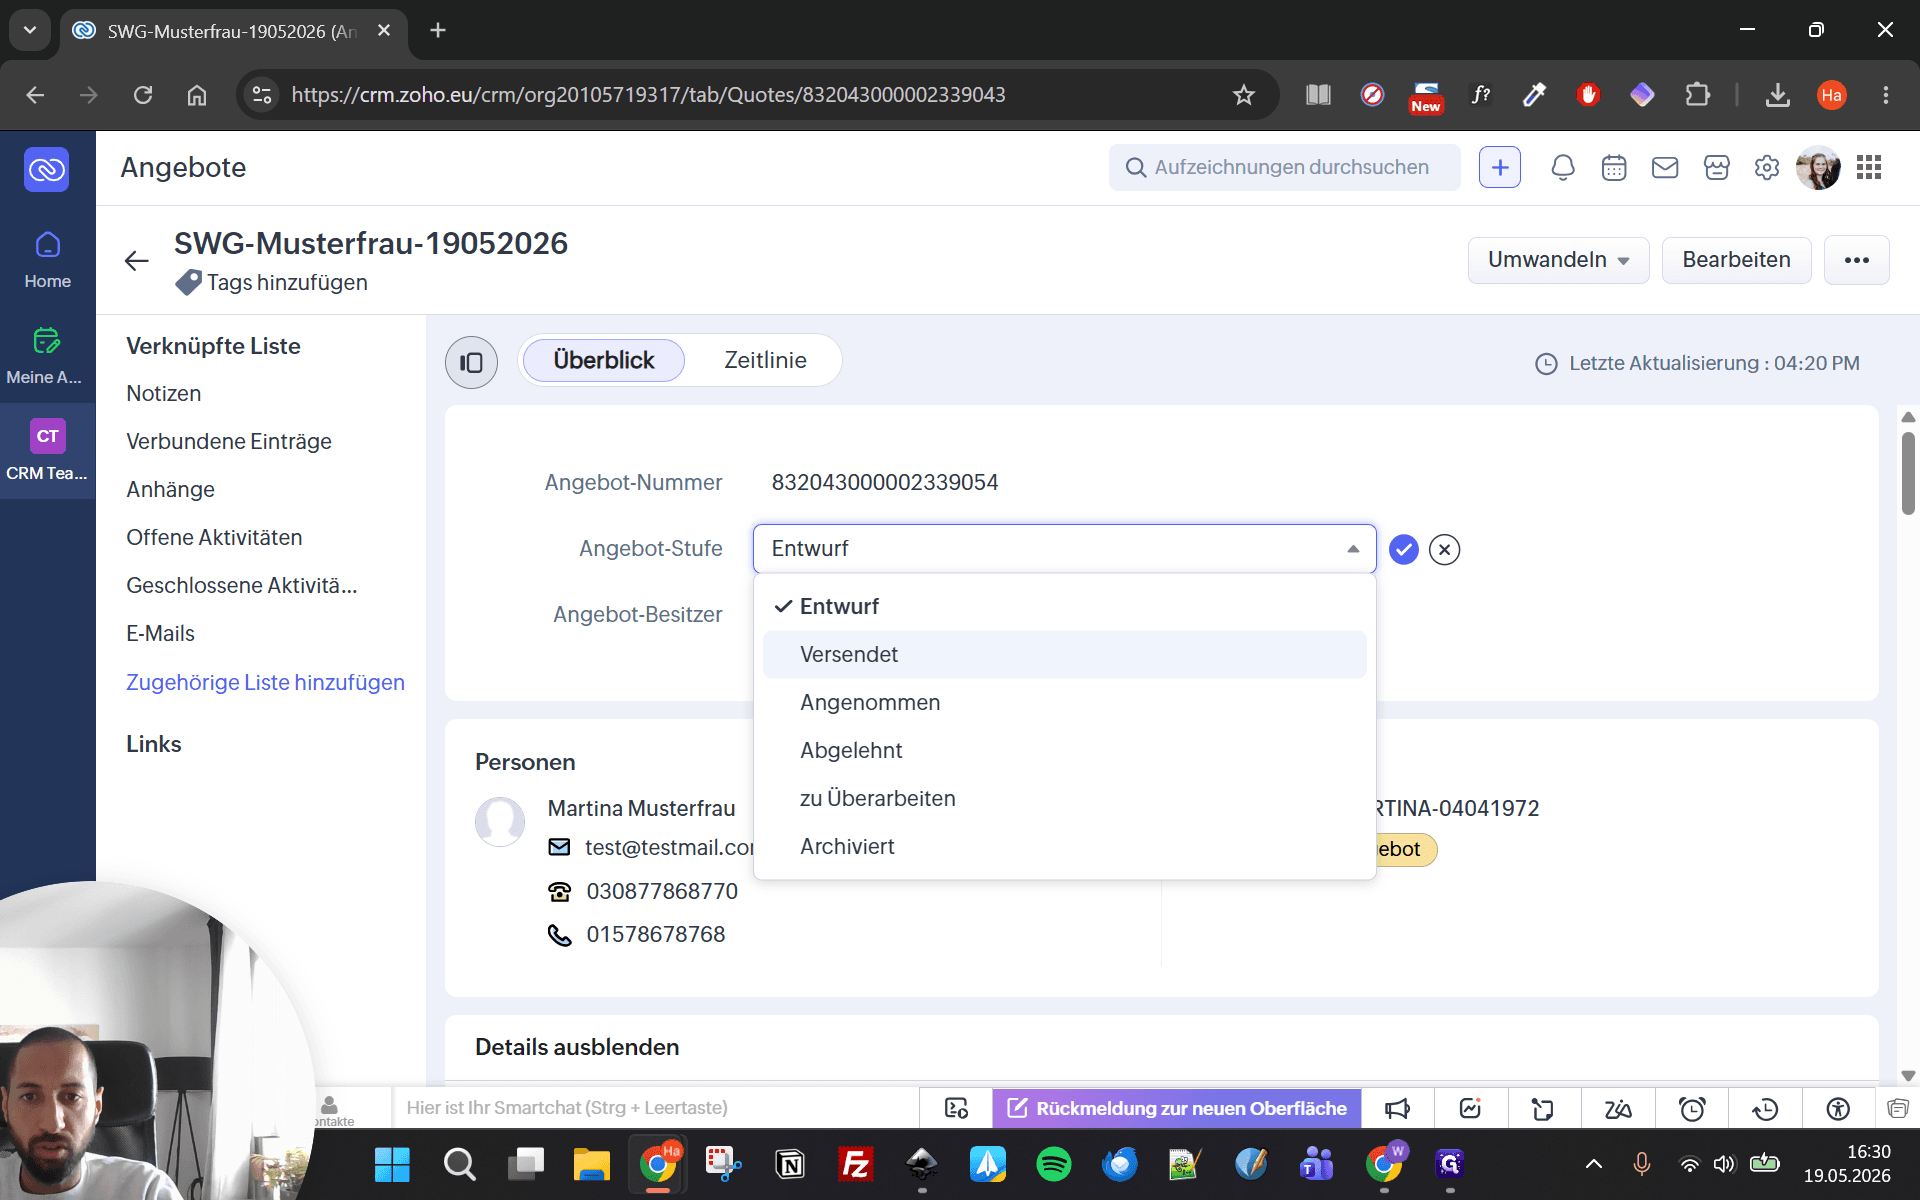Open the settings gear icon
1920x1200 pixels.
click(x=1767, y=167)
